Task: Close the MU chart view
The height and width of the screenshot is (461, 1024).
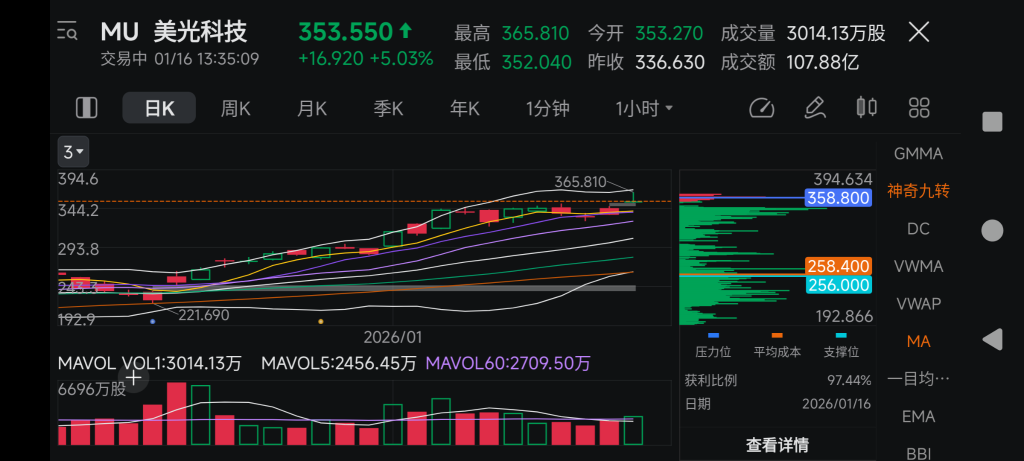Action: (x=919, y=31)
